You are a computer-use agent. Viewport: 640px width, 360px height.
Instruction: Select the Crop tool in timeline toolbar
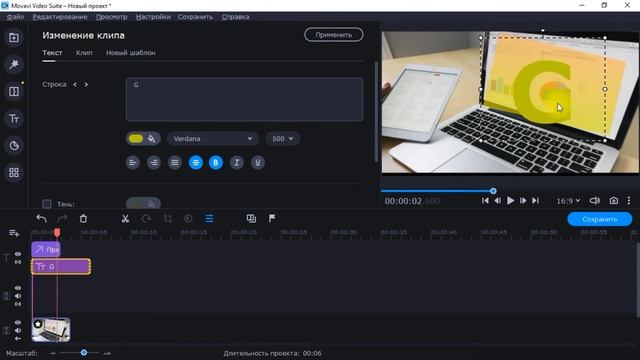click(x=167, y=219)
